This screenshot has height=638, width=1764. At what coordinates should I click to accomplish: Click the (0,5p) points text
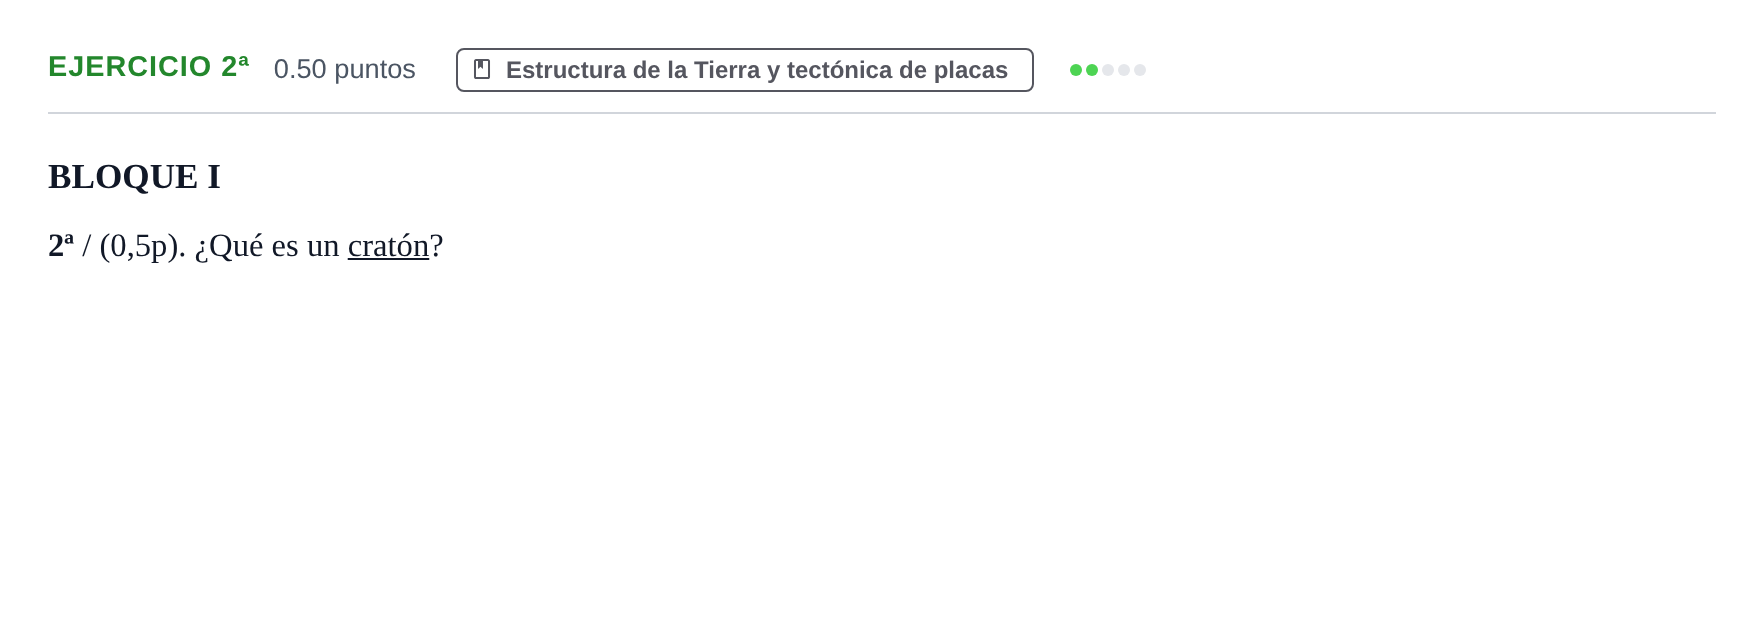142,246
